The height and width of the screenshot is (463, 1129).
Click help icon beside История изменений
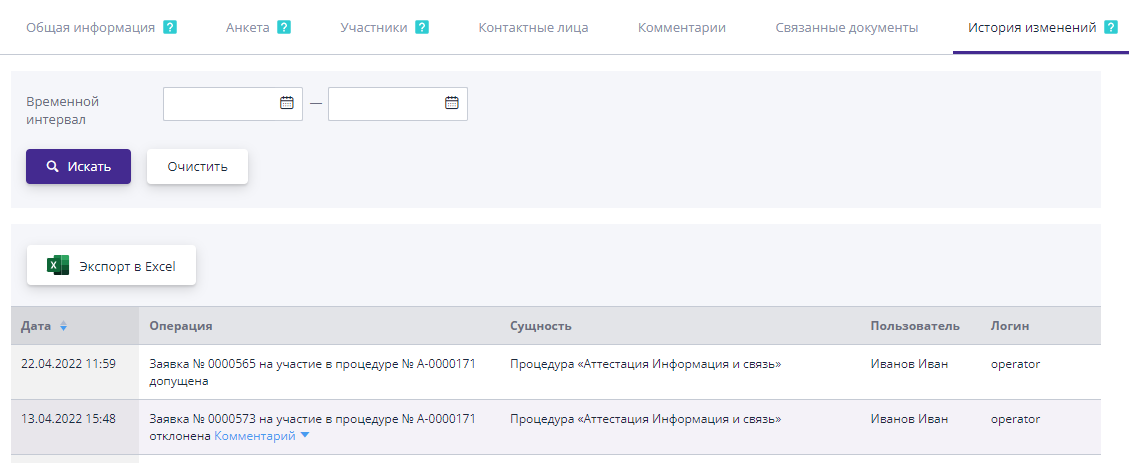1111,28
